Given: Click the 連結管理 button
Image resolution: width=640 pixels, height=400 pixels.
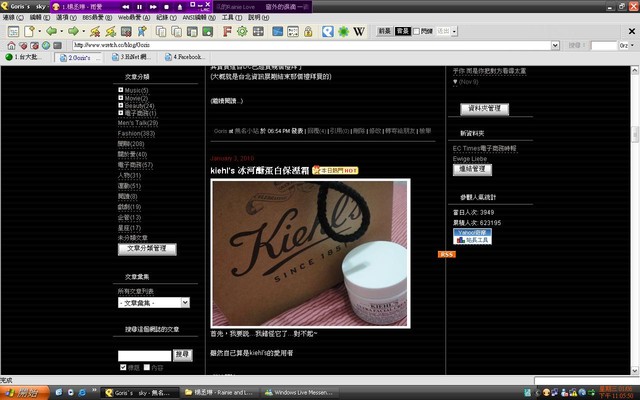Looking at the screenshot, I should pyautogui.click(x=472, y=169).
